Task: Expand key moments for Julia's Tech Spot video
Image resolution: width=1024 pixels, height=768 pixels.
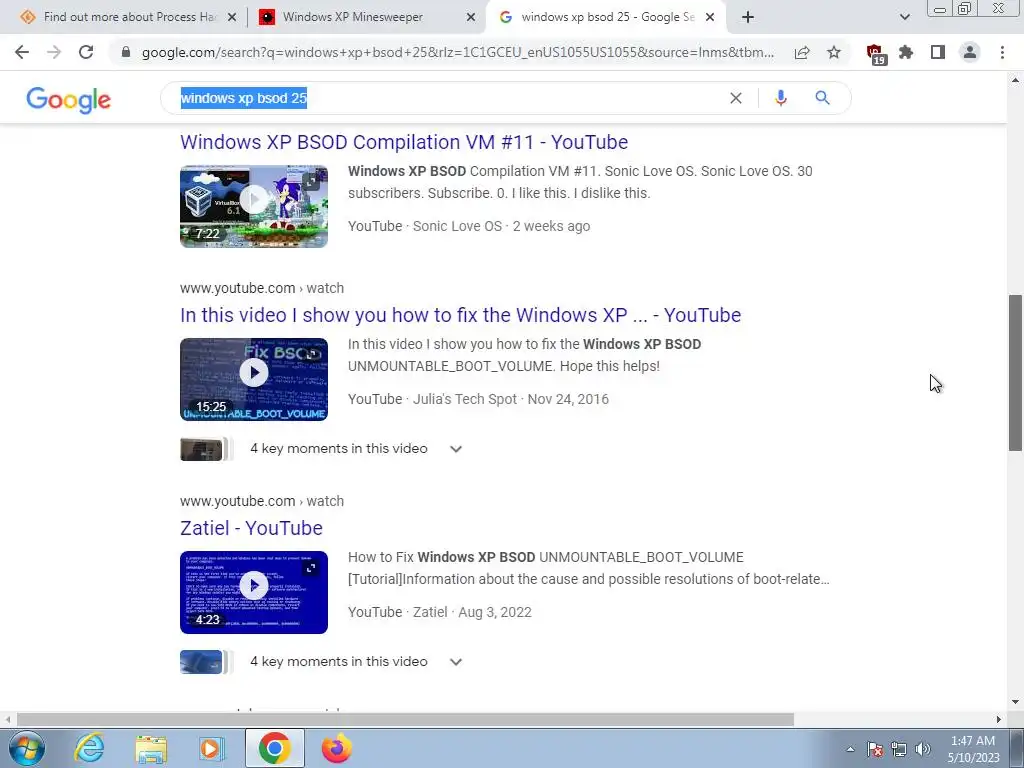Action: [x=456, y=449]
